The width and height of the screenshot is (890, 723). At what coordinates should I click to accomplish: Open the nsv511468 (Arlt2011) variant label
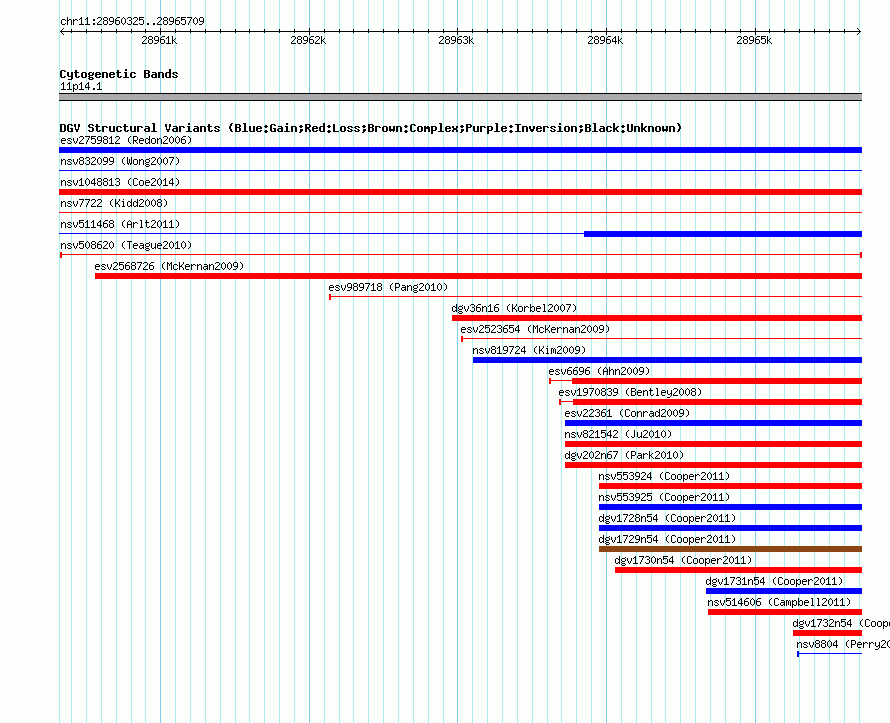pyautogui.click(x=120, y=224)
